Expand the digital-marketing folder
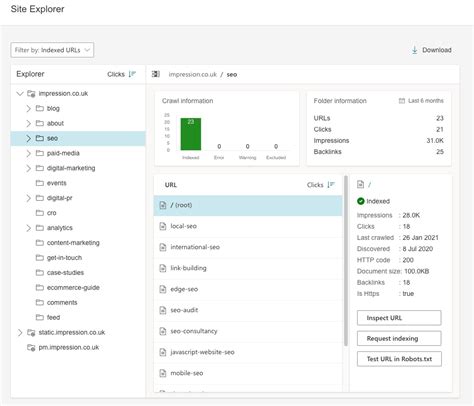The image size is (474, 406). pyautogui.click(x=29, y=168)
